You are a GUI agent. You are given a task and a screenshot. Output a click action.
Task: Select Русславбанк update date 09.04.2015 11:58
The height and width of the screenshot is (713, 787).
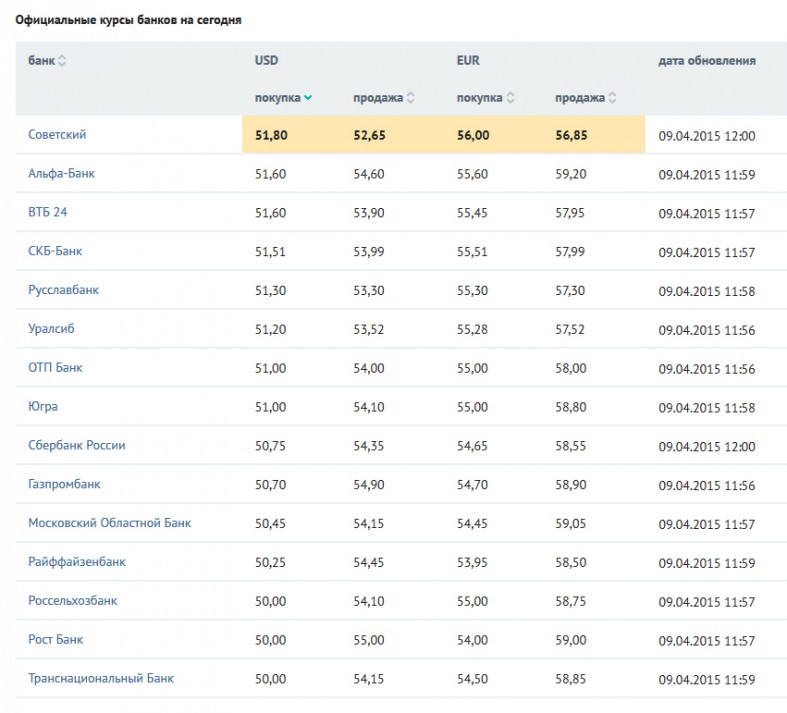(707, 292)
